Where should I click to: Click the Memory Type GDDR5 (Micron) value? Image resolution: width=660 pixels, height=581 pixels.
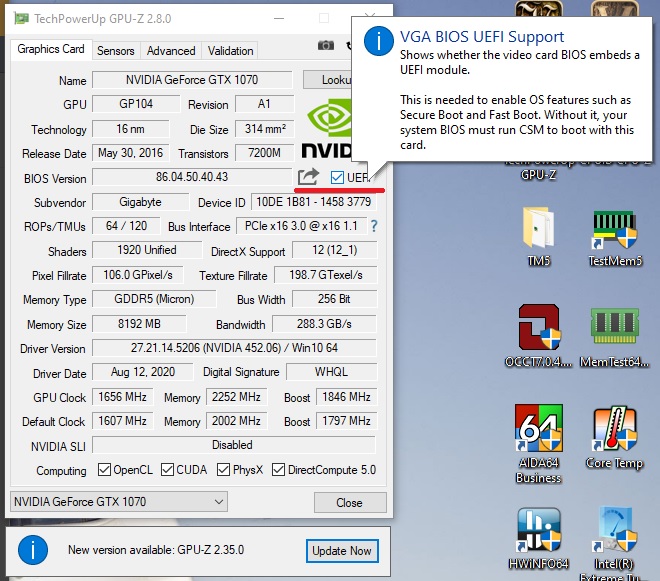154,299
